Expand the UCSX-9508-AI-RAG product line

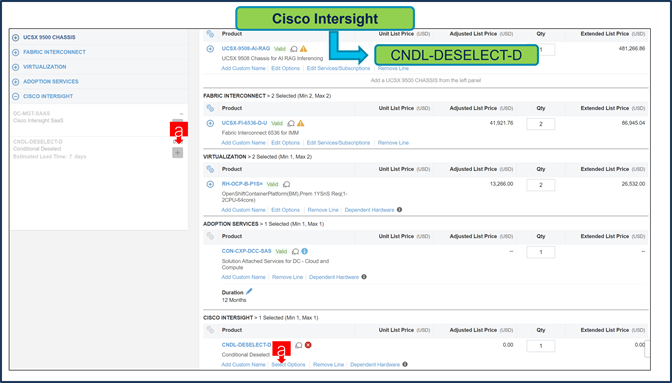pyautogui.click(x=210, y=49)
